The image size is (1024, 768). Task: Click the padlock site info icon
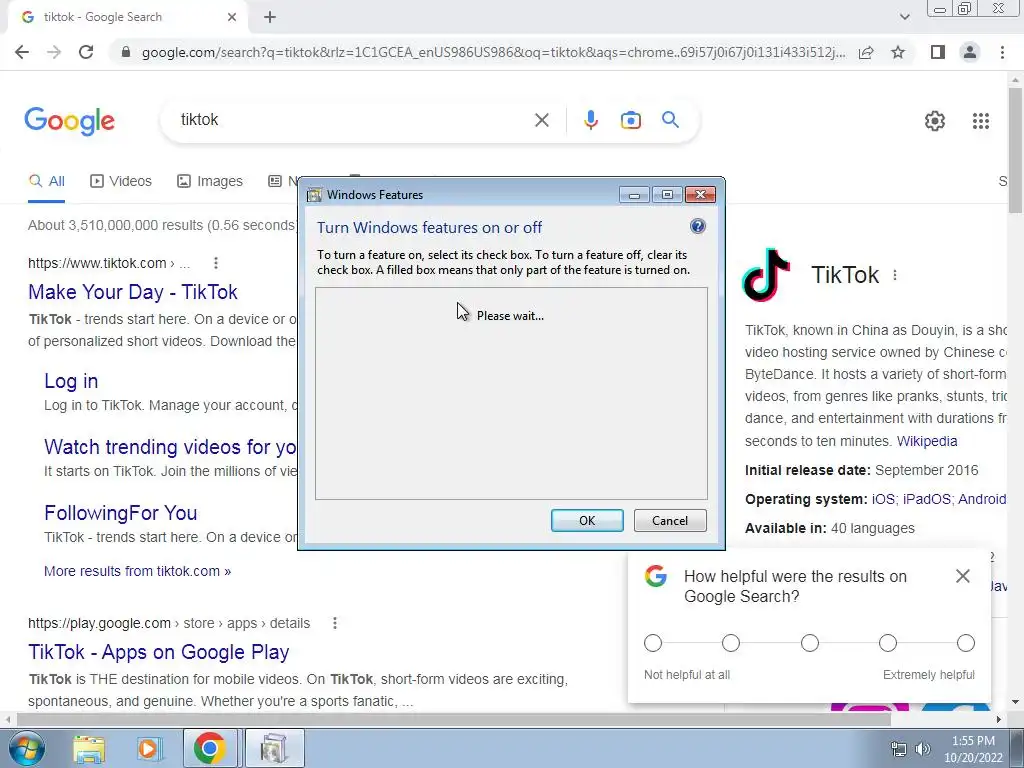126,52
